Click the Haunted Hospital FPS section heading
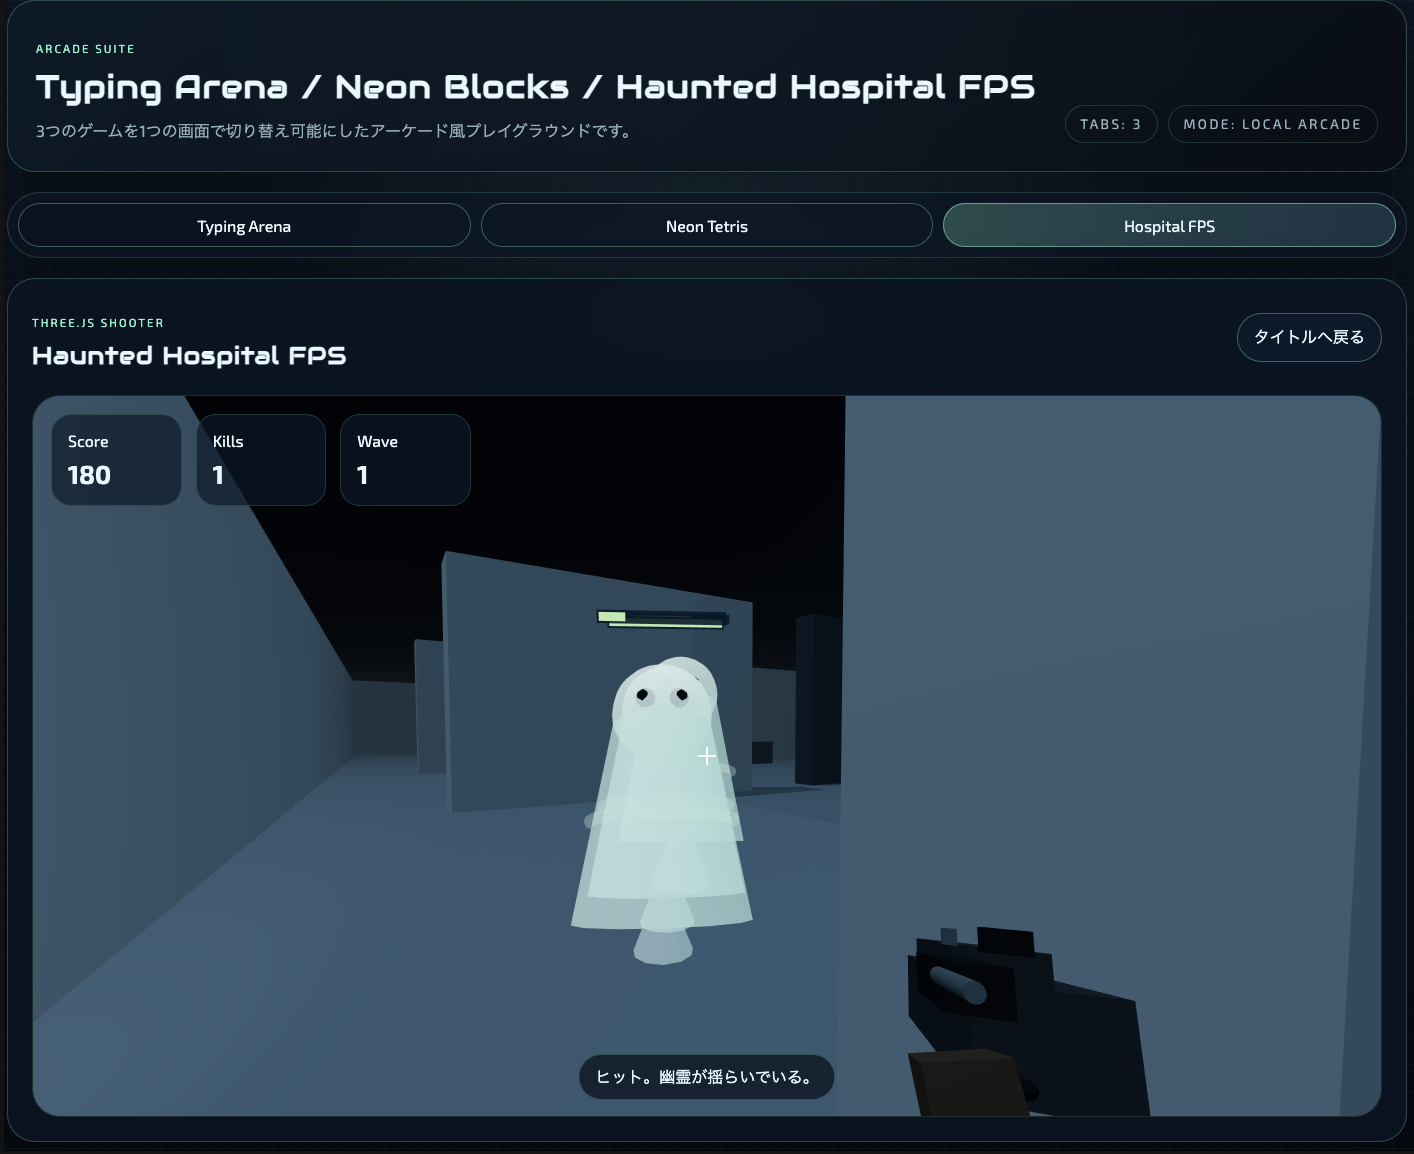Image resolution: width=1414 pixels, height=1154 pixels. (x=189, y=356)
